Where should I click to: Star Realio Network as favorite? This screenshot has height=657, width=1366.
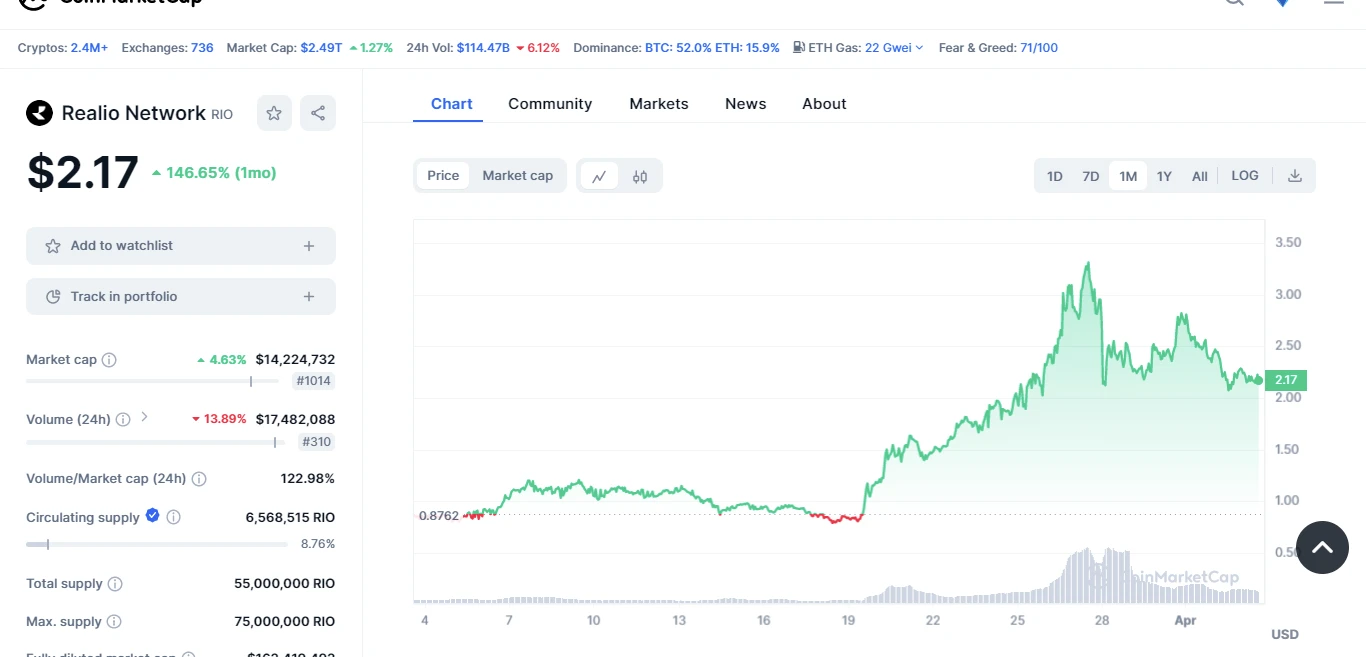pyautogui.click(x=274, y=113)
